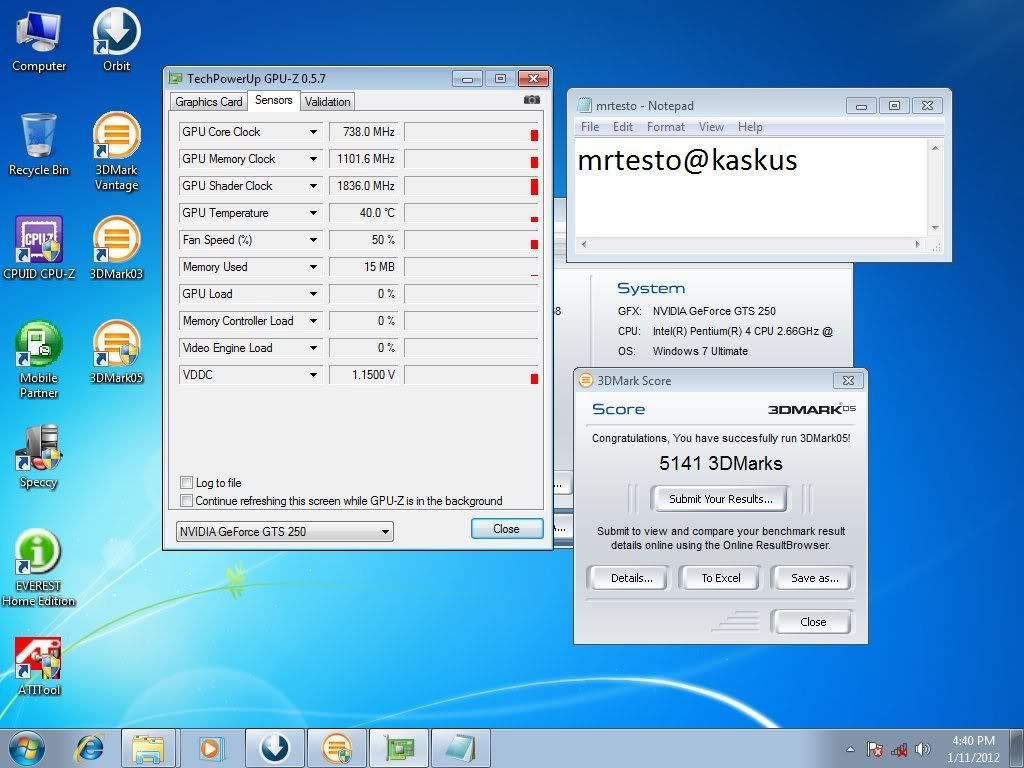Open the GPU Temperature sensor dropdown

[313, 213]
